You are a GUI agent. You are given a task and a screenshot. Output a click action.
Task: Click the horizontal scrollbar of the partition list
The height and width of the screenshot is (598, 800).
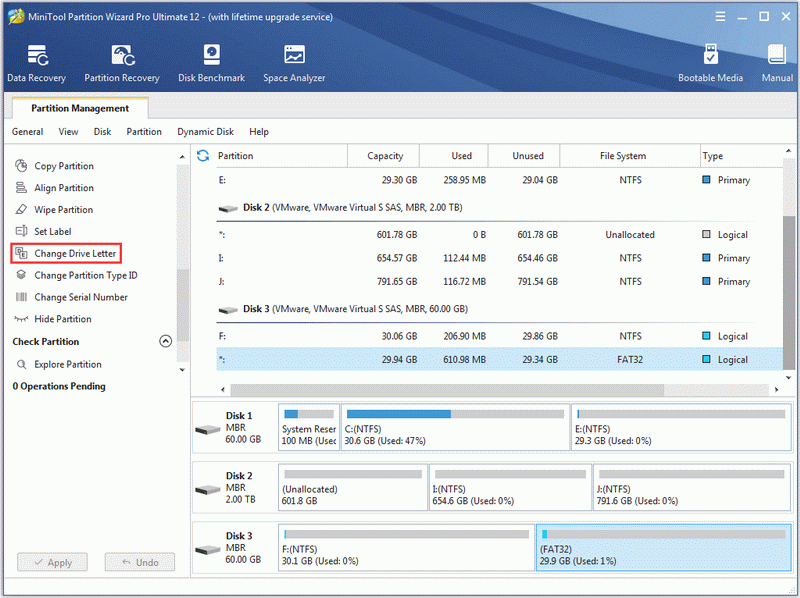(x=447, y=390)
